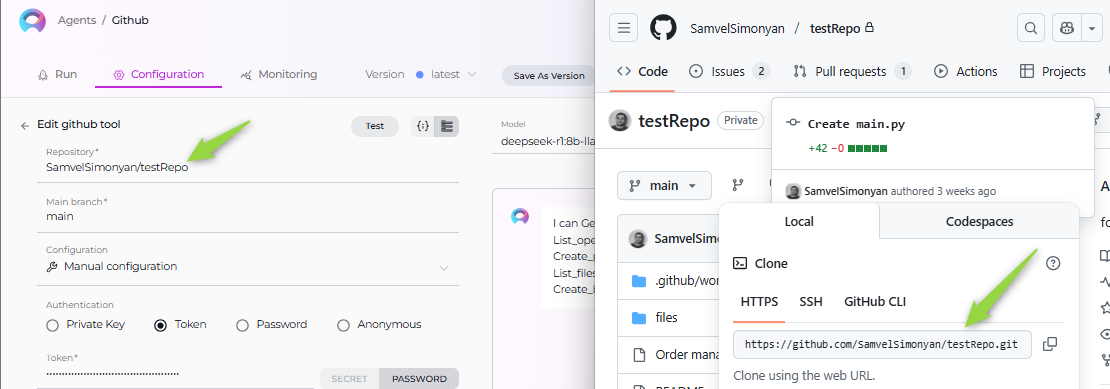
Task: Open SamvelSimonyan owner link in header
Action: [737, 28]
